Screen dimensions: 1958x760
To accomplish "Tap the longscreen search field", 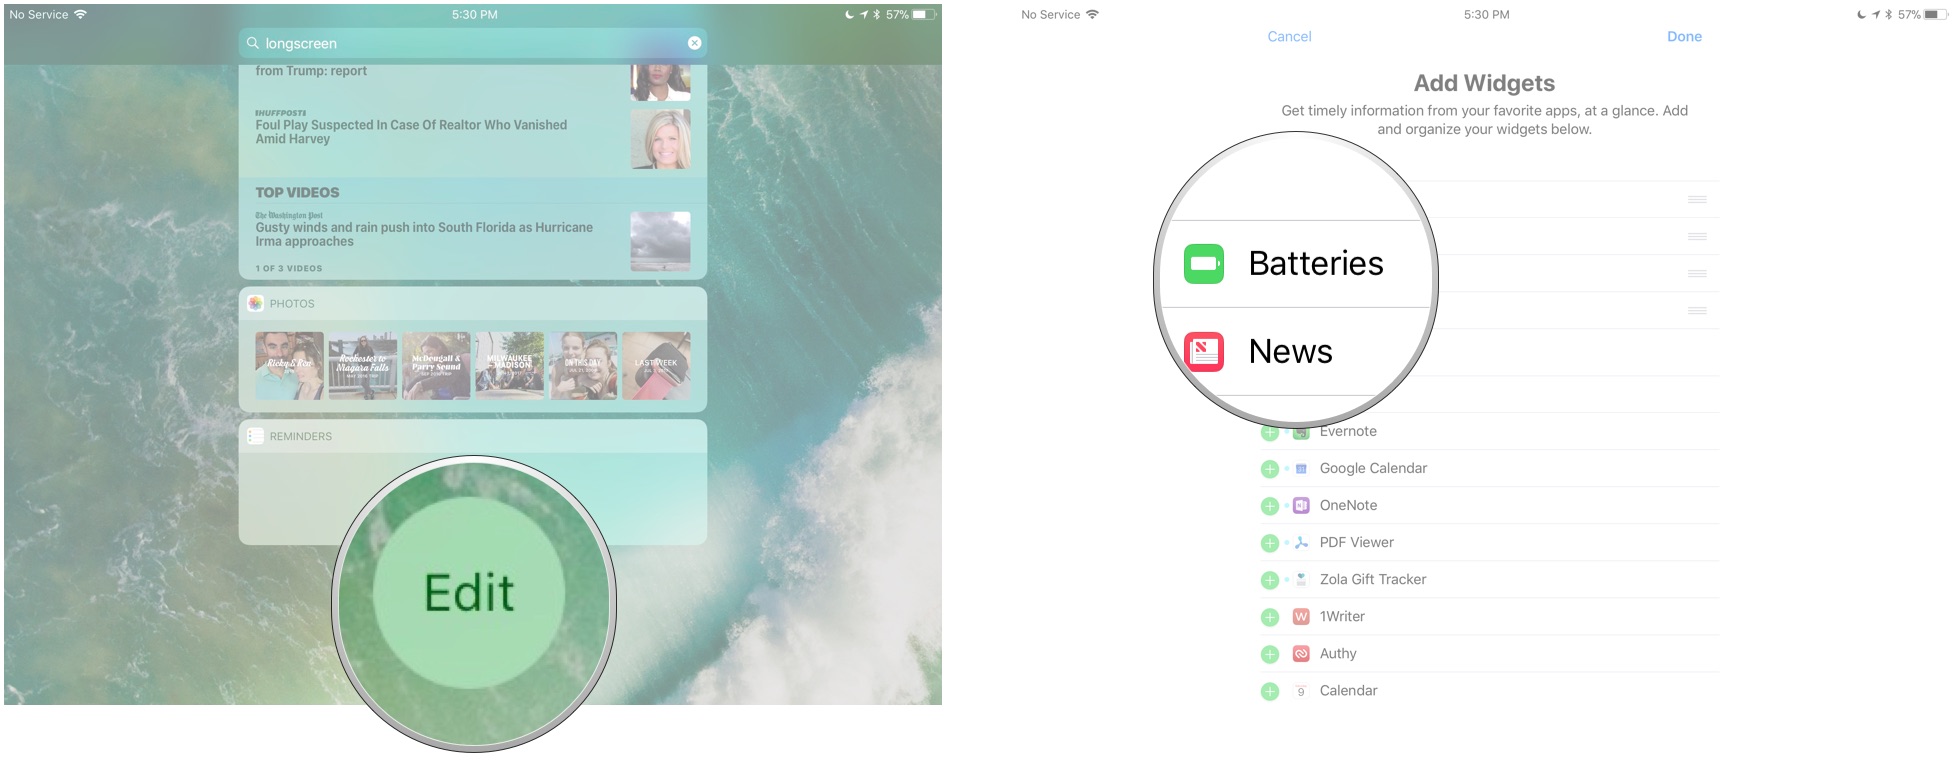I will [x=473, y=43].
